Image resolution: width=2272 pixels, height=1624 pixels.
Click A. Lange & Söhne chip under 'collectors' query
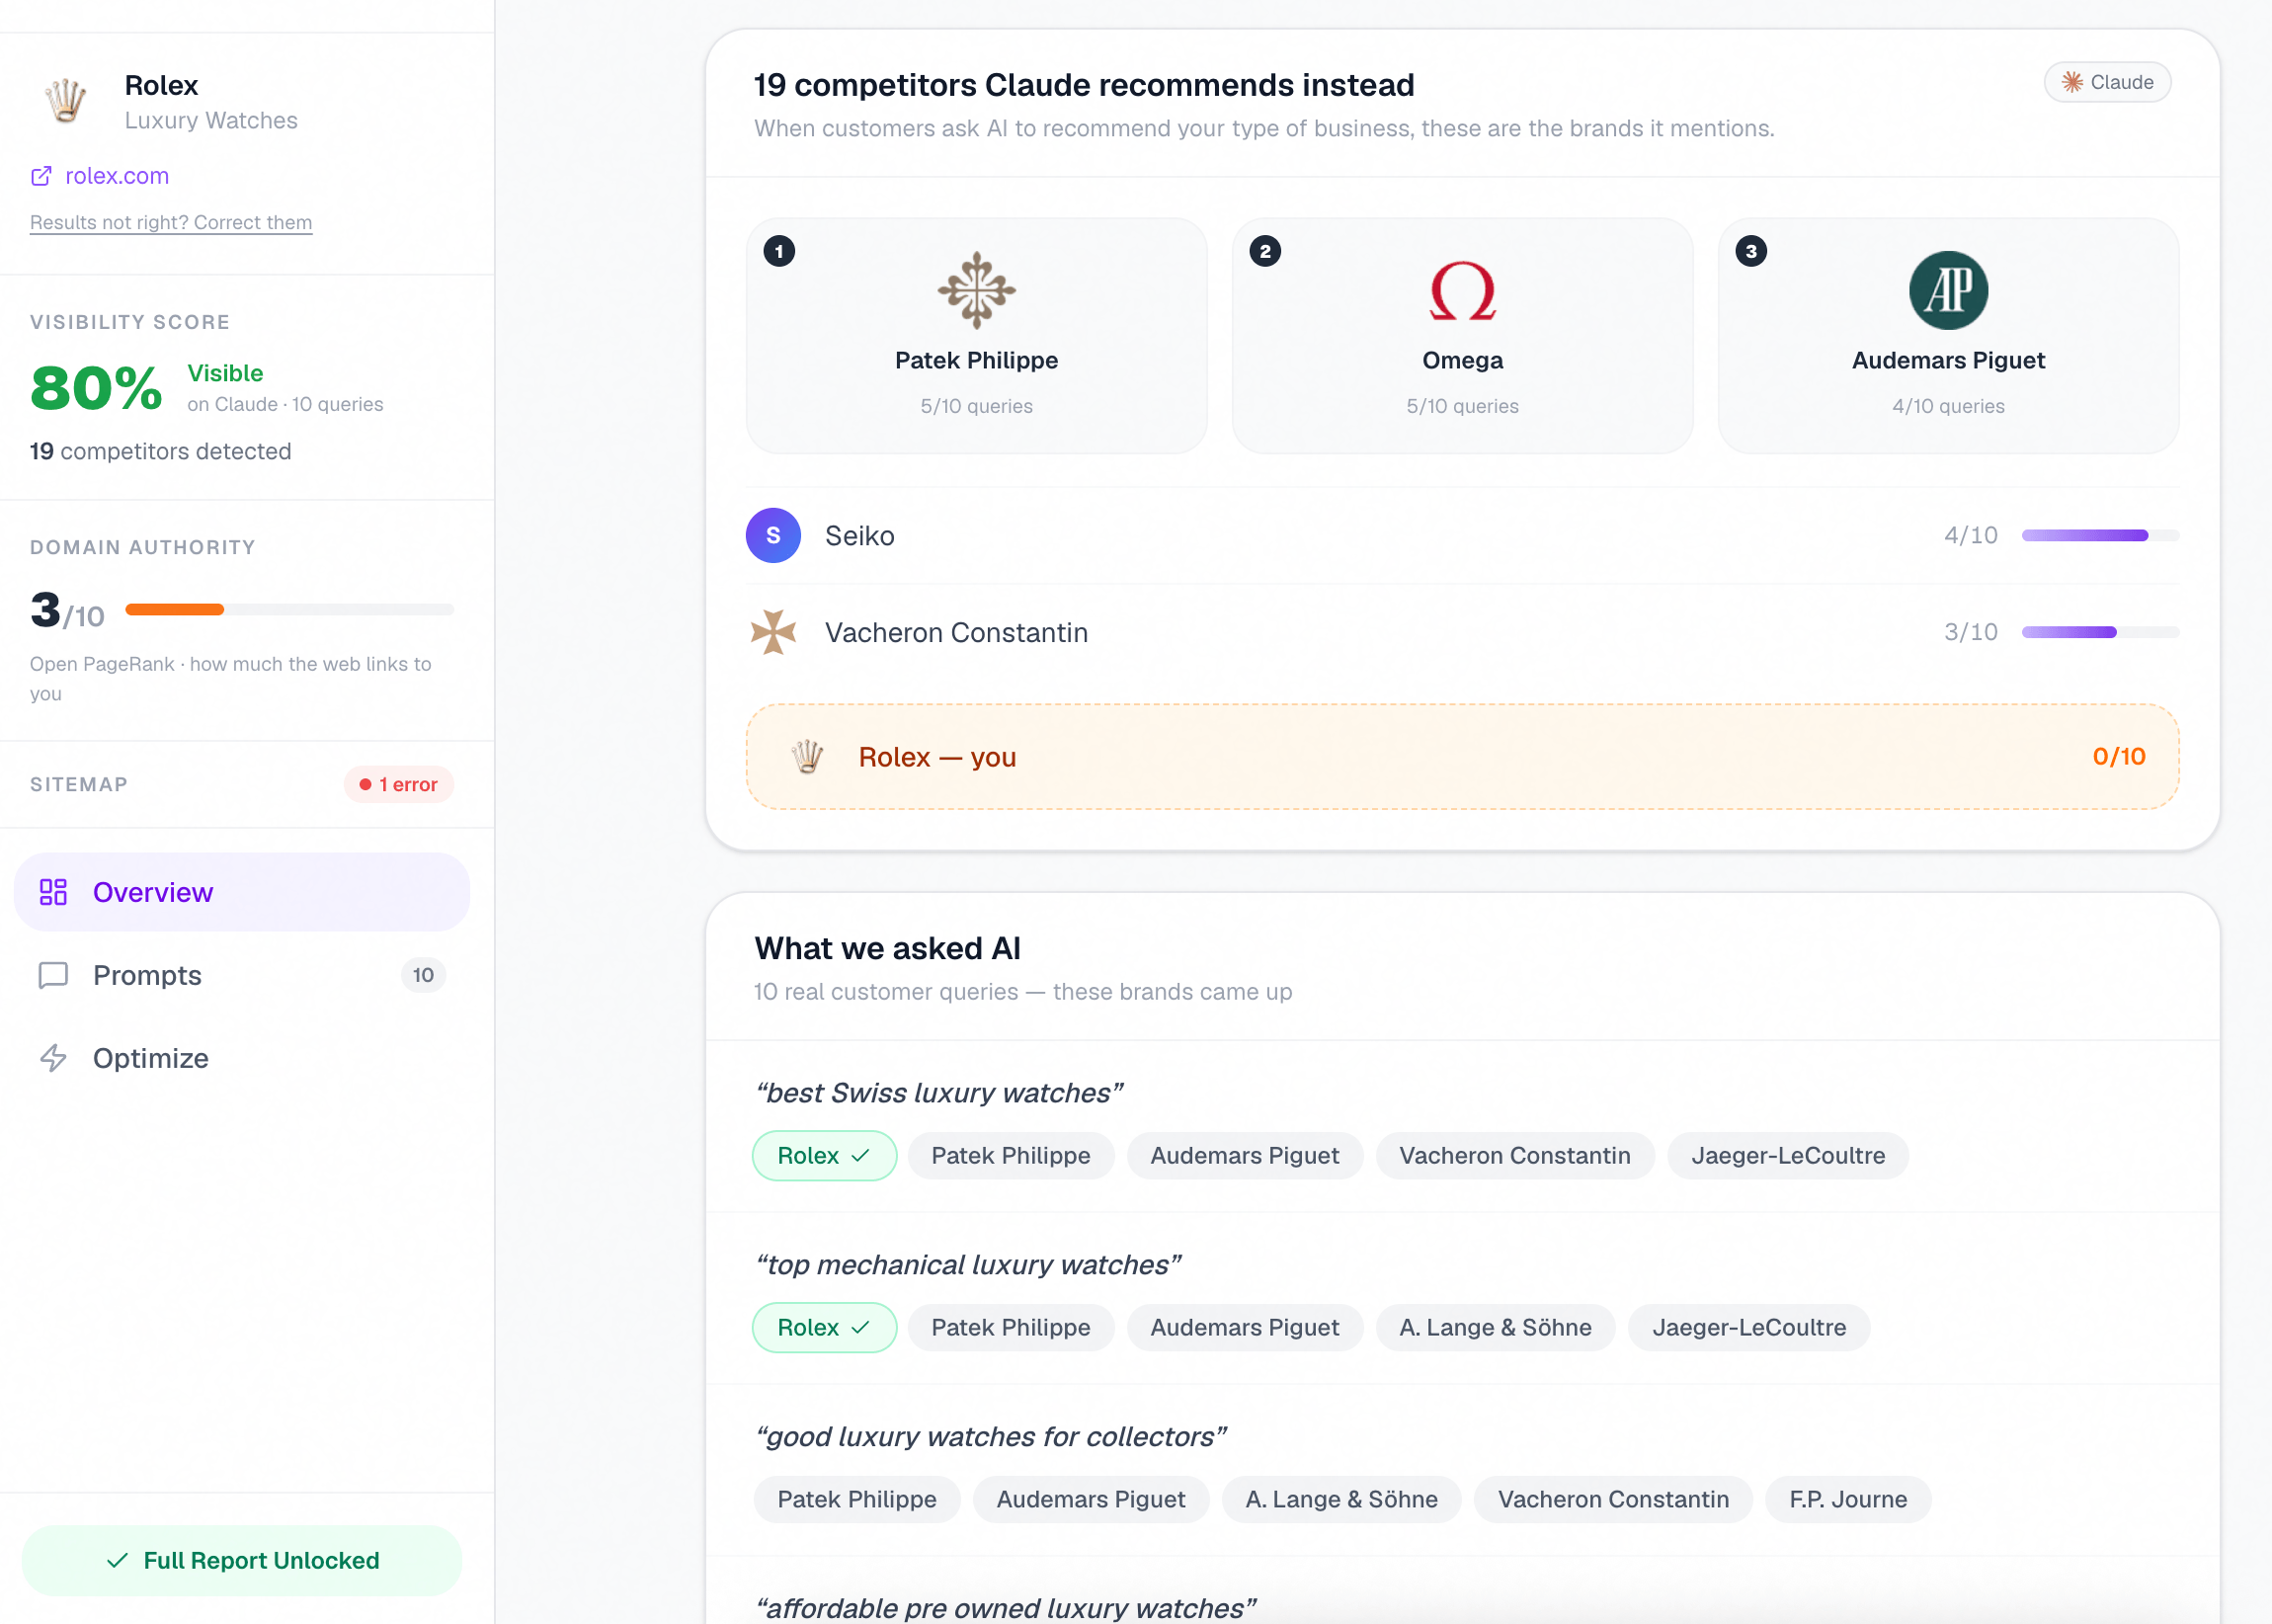(1341, 1499)
